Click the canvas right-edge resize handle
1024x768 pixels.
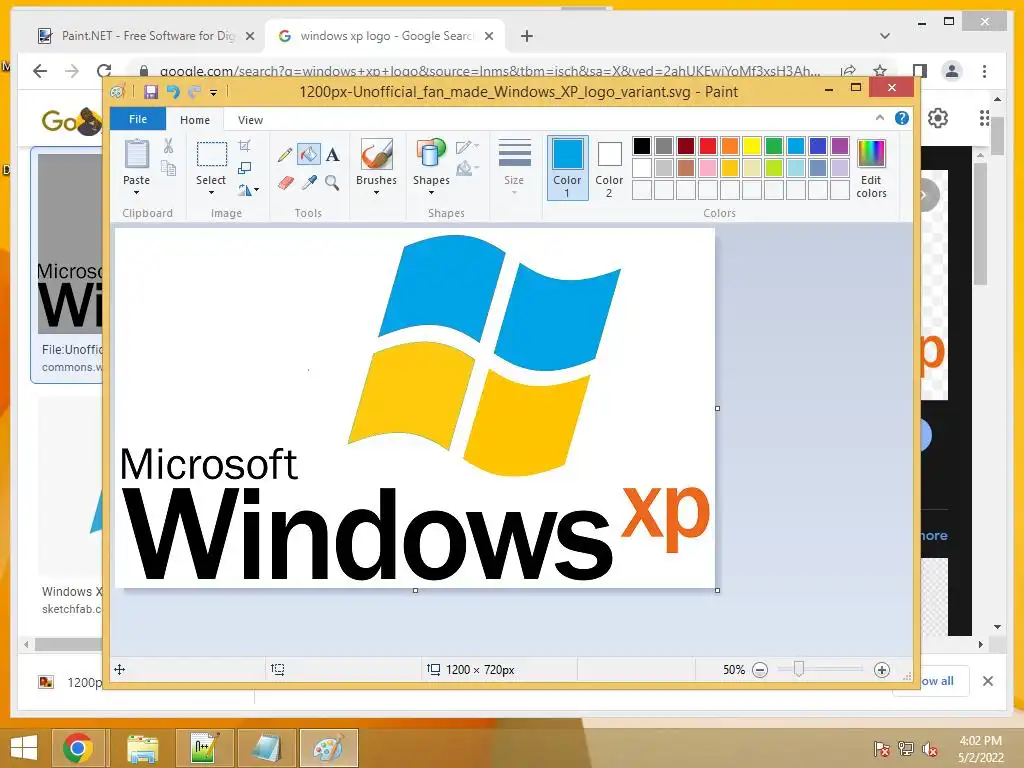717,408
